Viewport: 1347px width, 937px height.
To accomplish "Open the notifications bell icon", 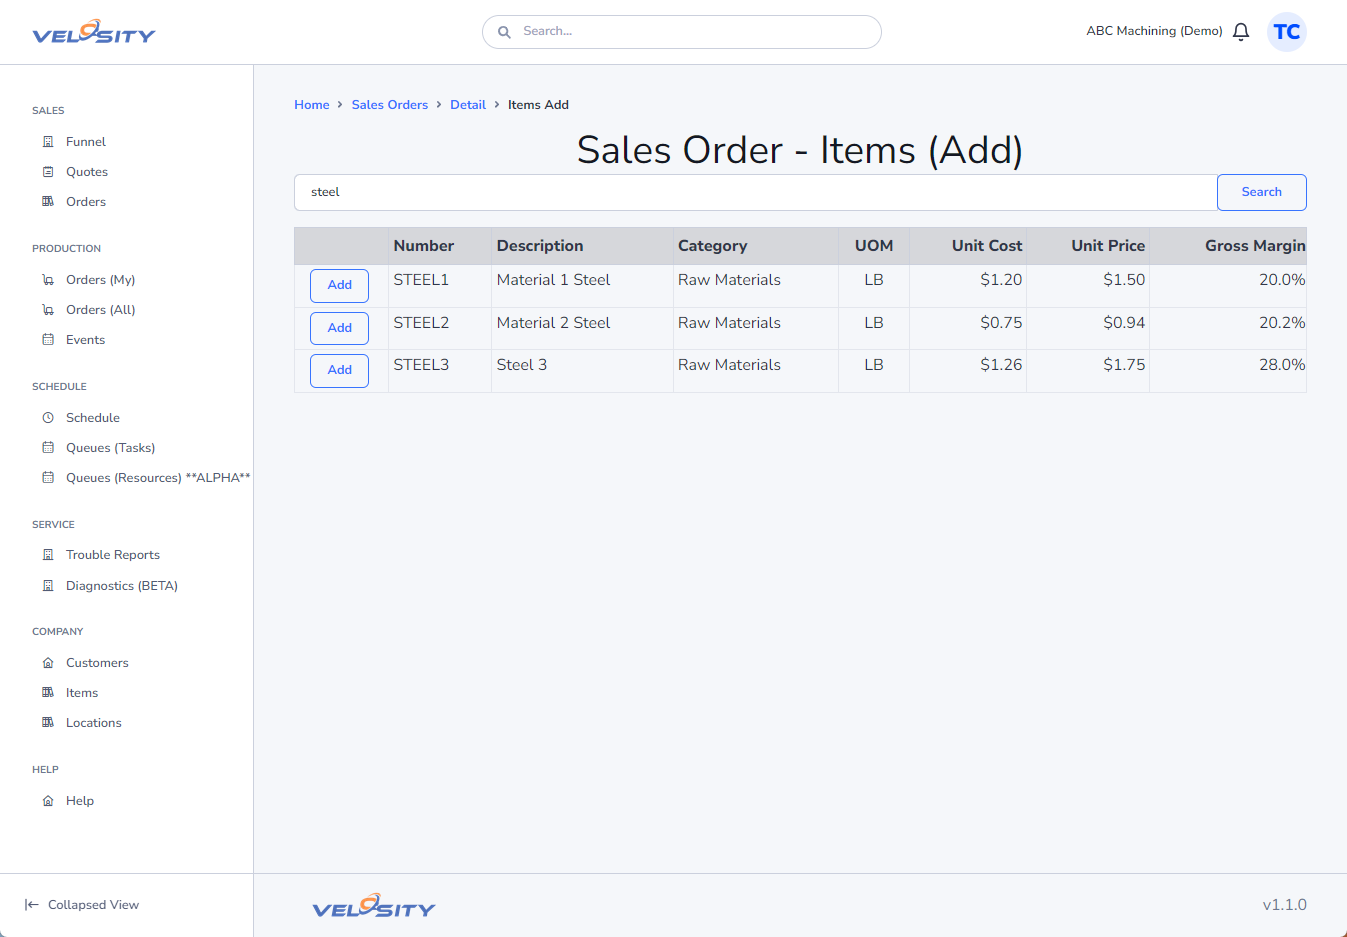I will point(1241,32).
